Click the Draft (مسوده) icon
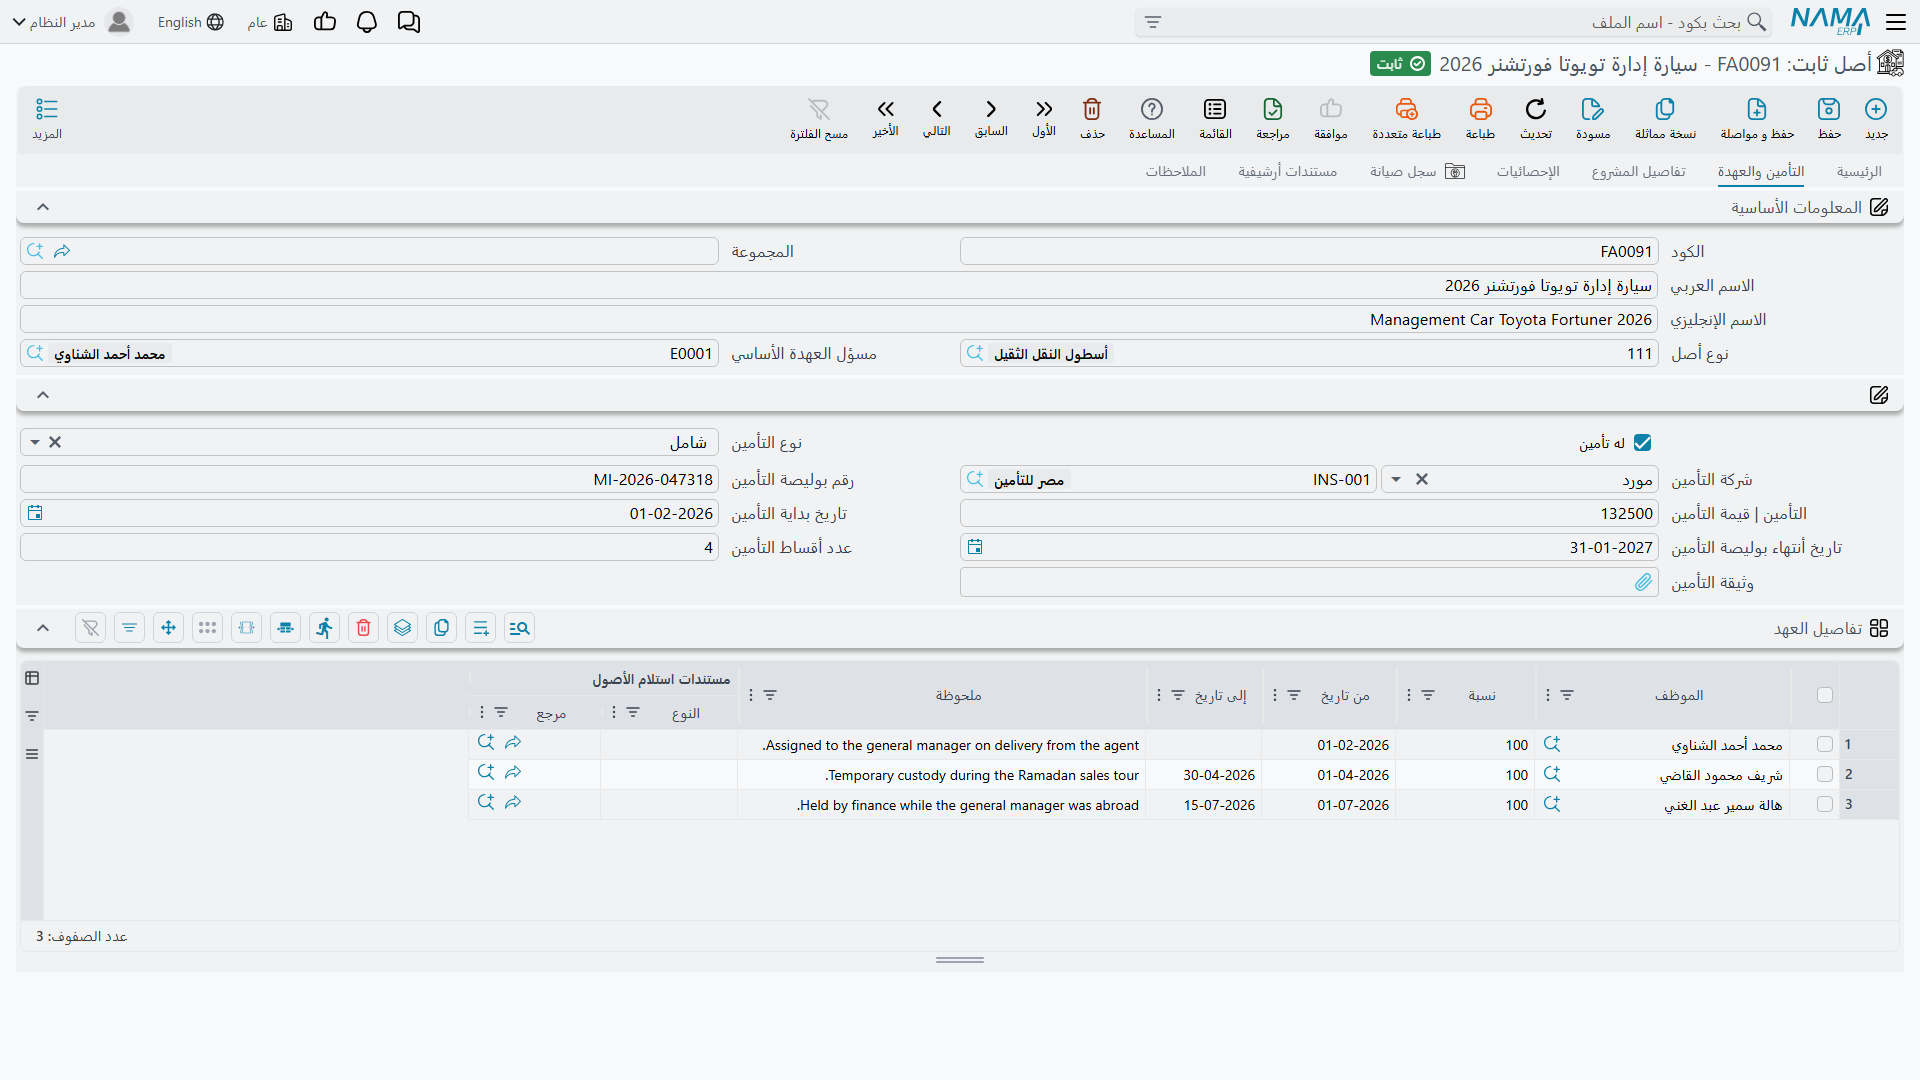Image resolution: width=1920 pixels, height=1080 pixels. (x=1593, y=109)
